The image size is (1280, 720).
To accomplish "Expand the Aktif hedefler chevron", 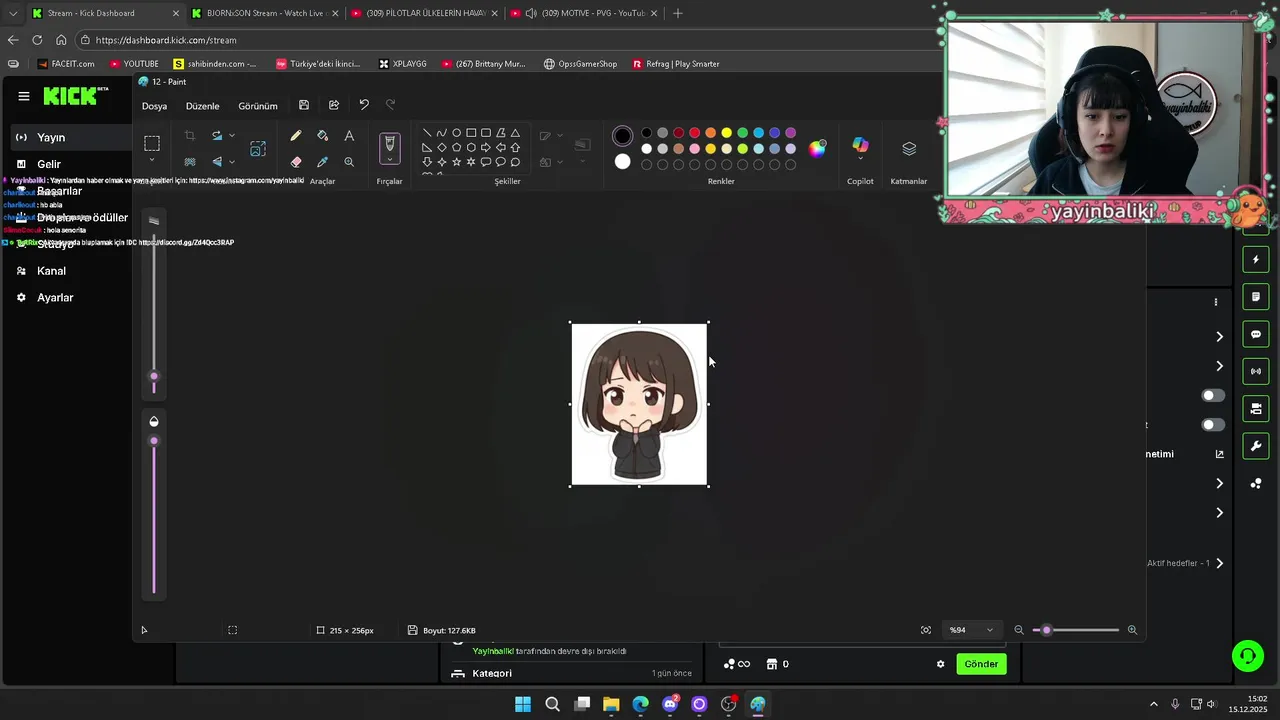I will [1219, 563].
